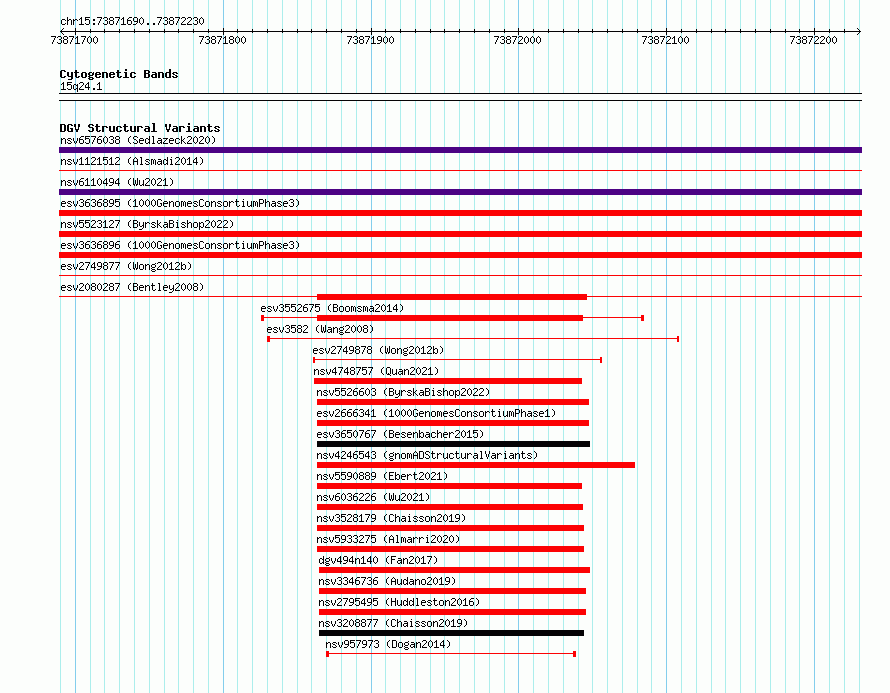Click nsv5523127 (ByrskaBishop2022) label
The width and height of the screenshot is (890, 693).
tap(147, 224)
